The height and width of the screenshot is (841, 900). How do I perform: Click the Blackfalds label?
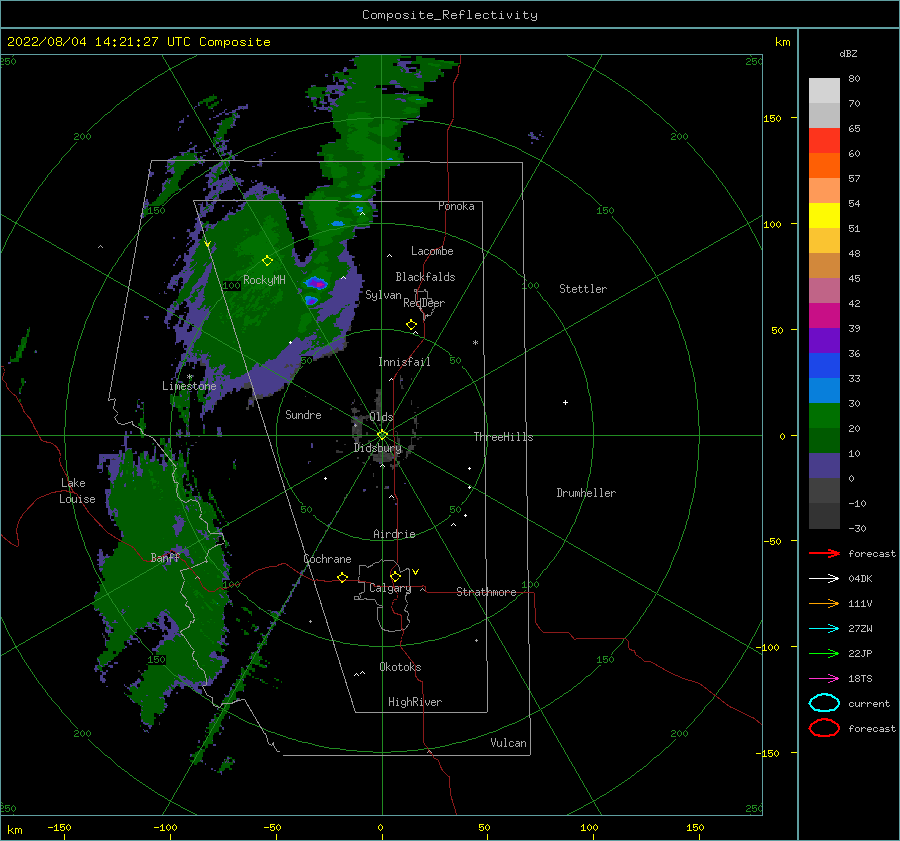click(x=425, y=277)
